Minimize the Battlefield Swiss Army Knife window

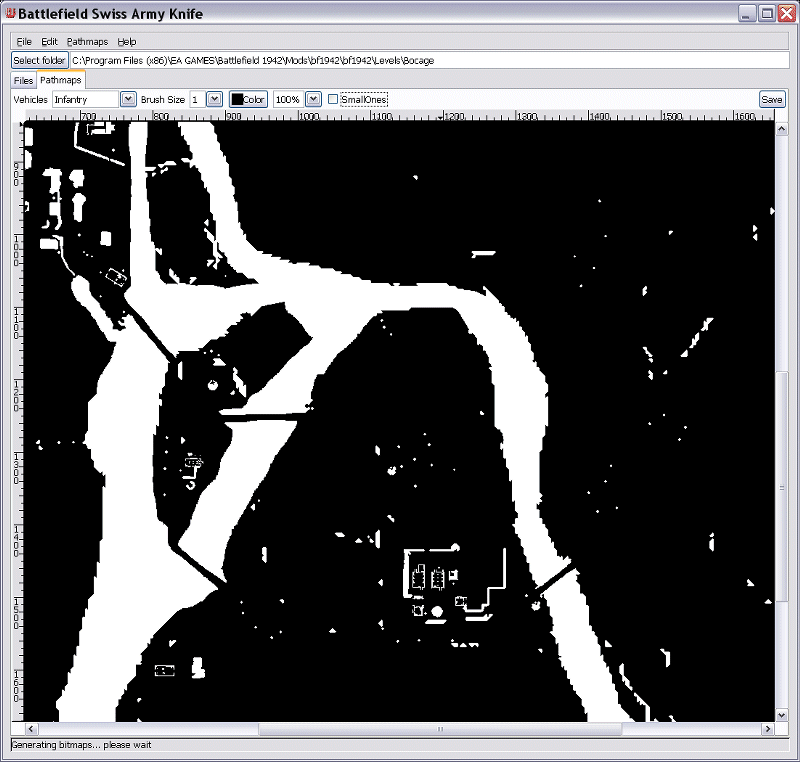pos(746,14)
